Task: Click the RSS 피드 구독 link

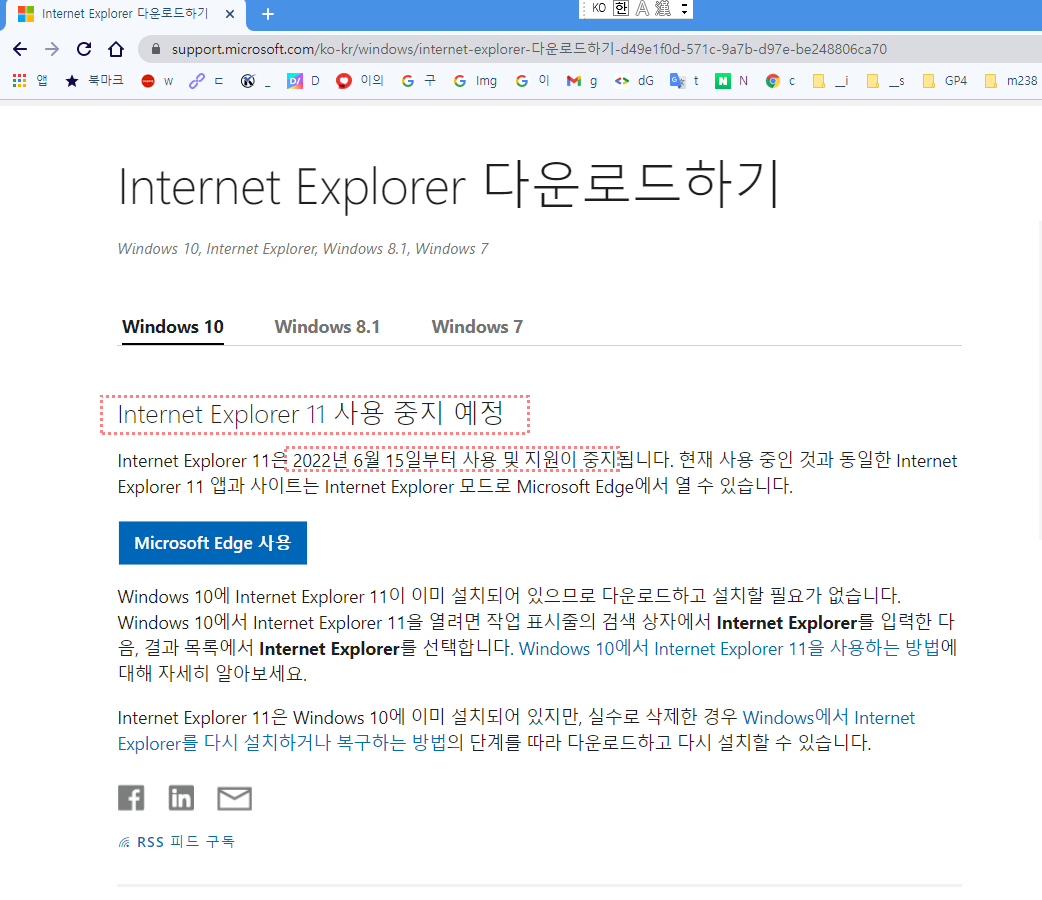Action: (177, 842)
